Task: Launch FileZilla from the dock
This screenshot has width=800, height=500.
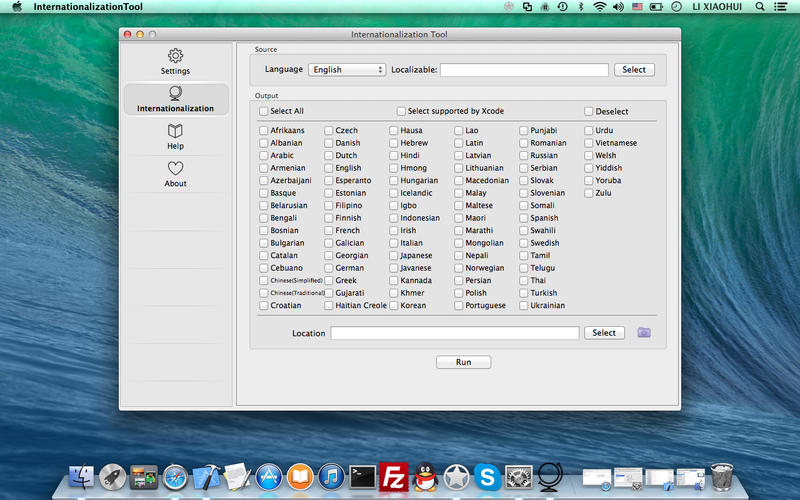Action: tap(392, 477)
